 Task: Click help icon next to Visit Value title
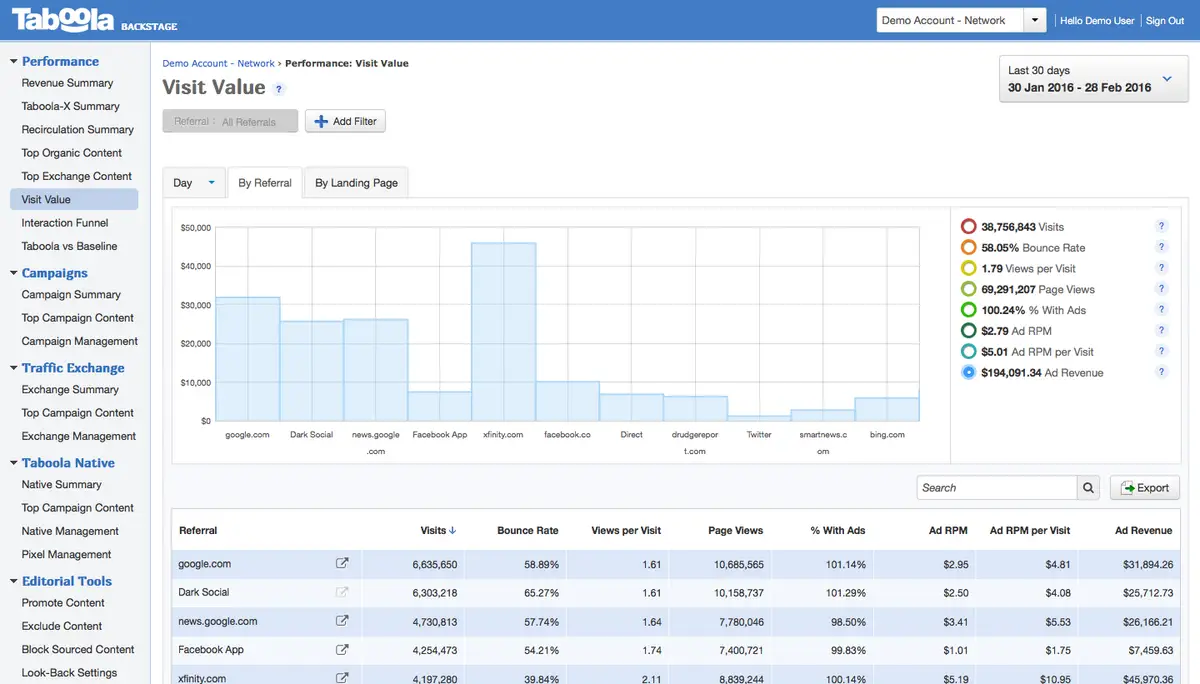tap(279, 89)
